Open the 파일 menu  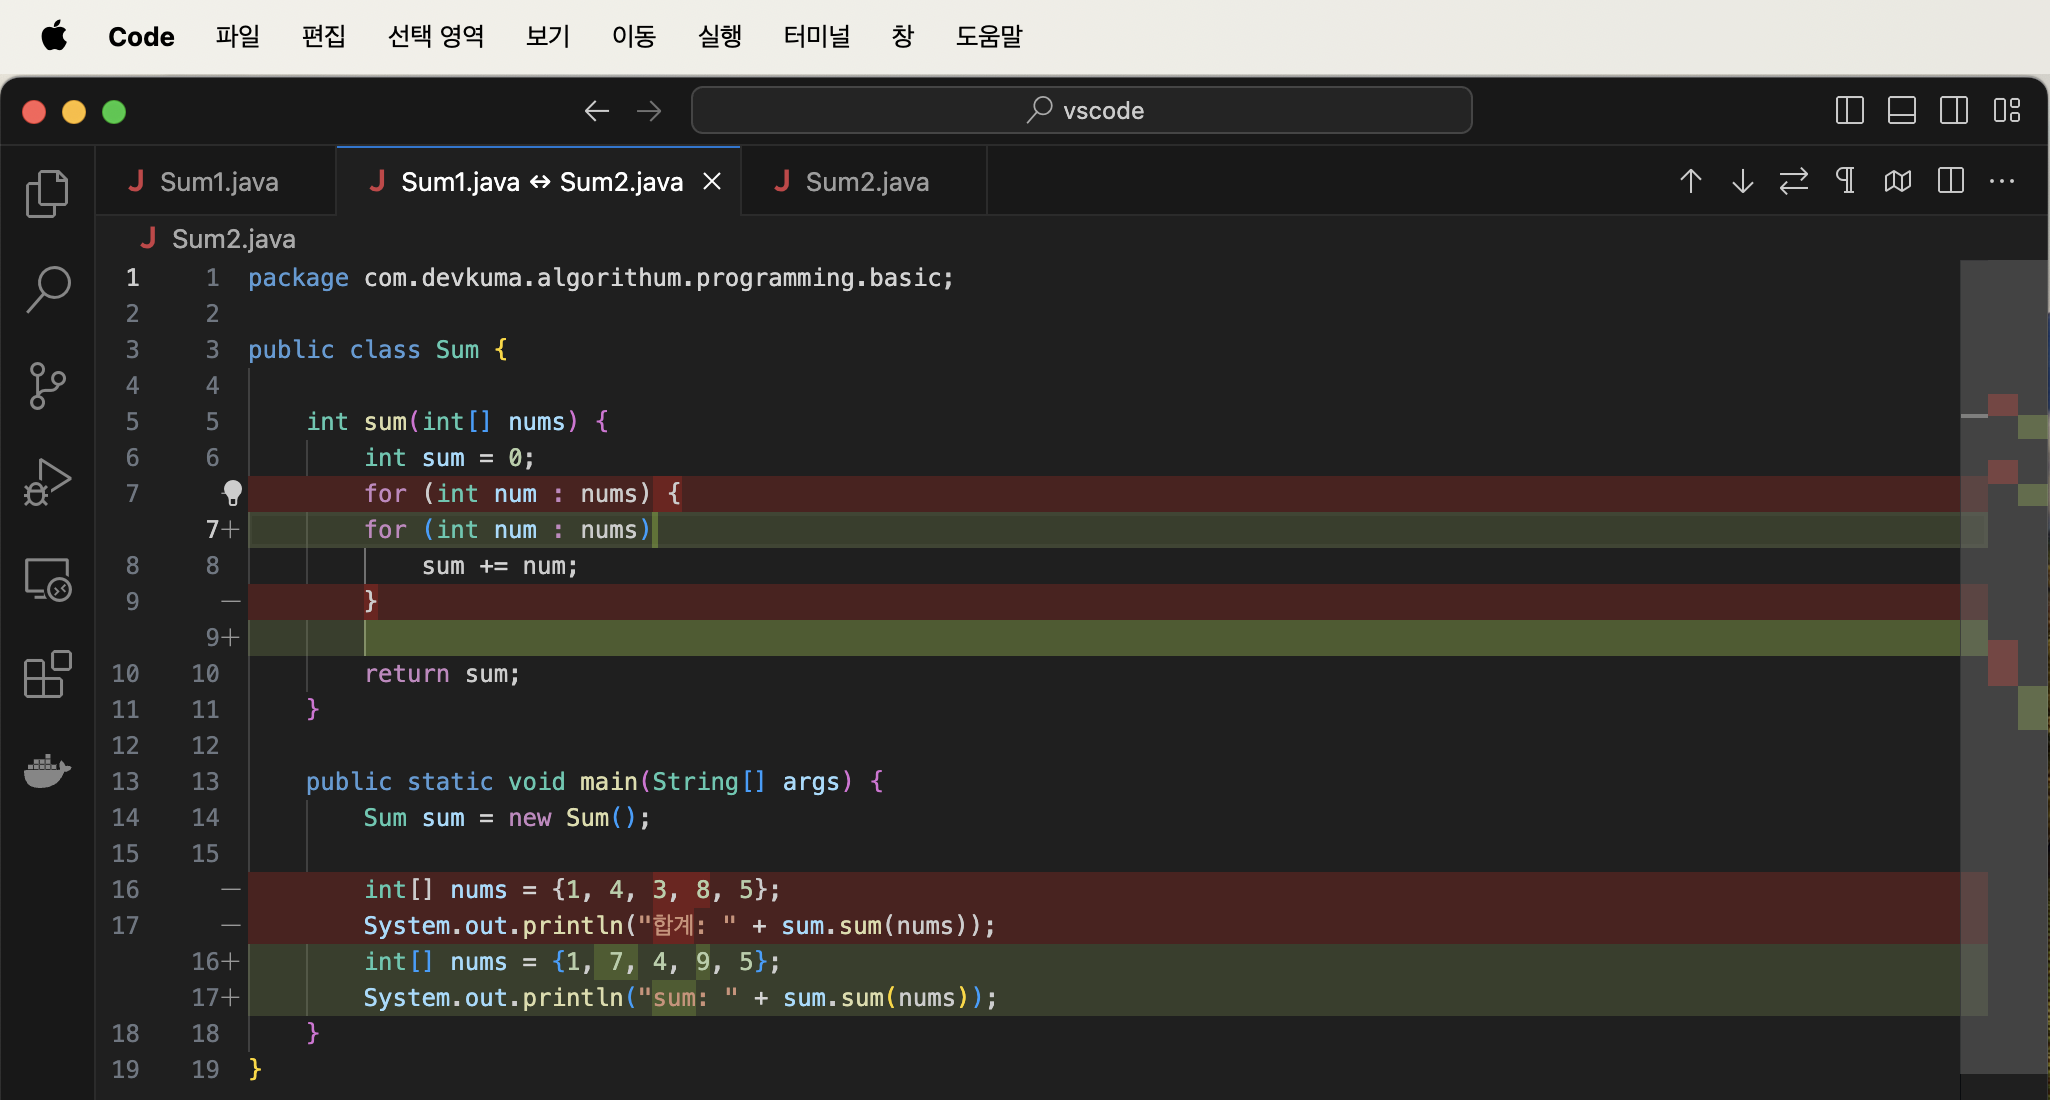coord(238,37)
